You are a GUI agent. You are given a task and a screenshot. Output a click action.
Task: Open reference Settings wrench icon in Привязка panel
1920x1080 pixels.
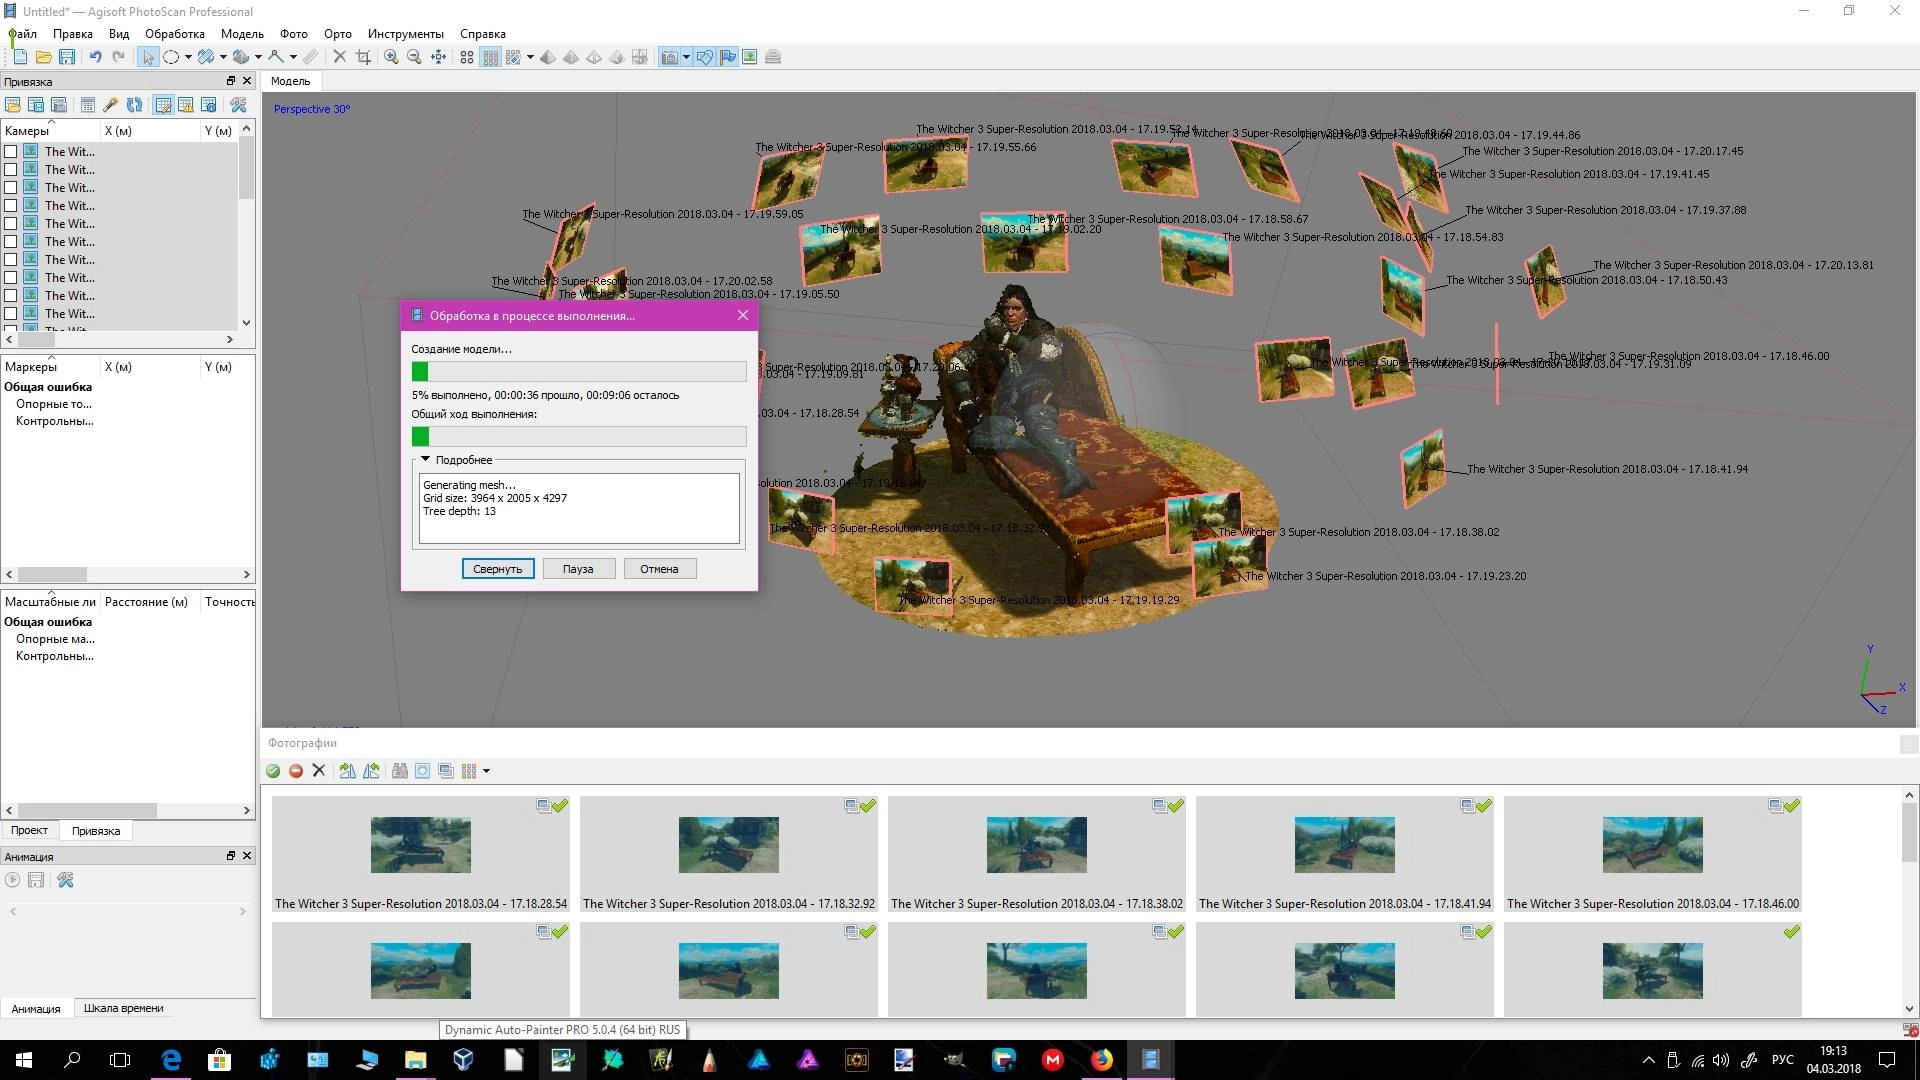(x=238, y=105)
